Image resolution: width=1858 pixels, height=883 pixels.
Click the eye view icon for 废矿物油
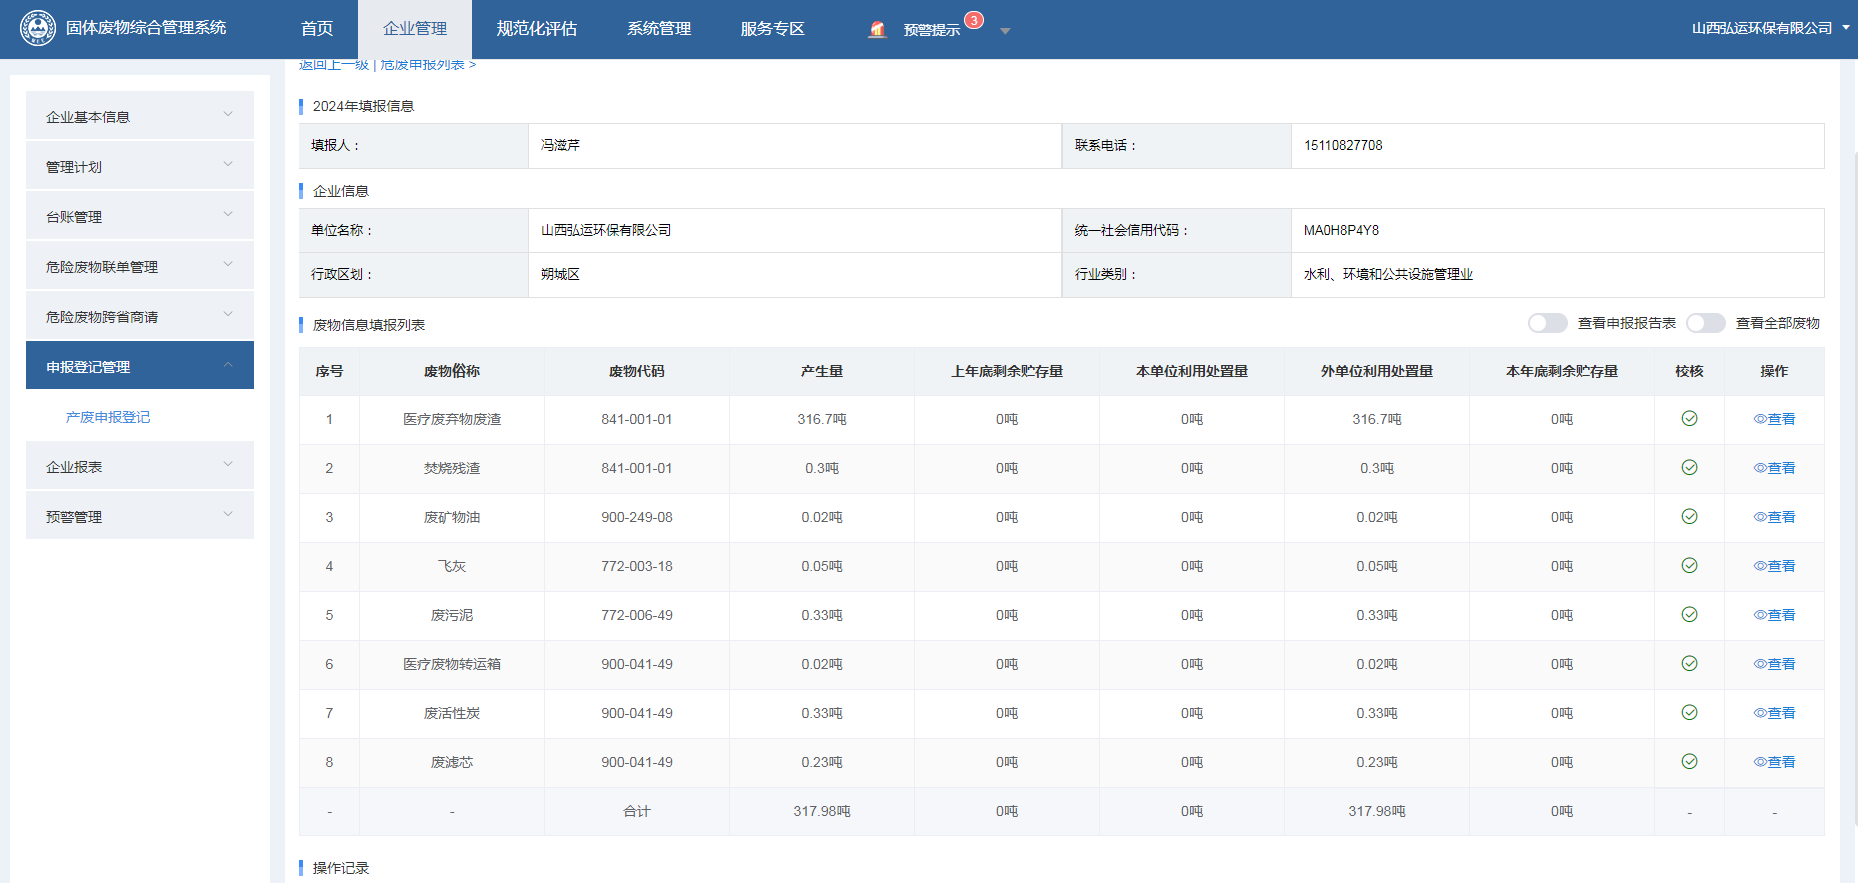(1760, 517)
